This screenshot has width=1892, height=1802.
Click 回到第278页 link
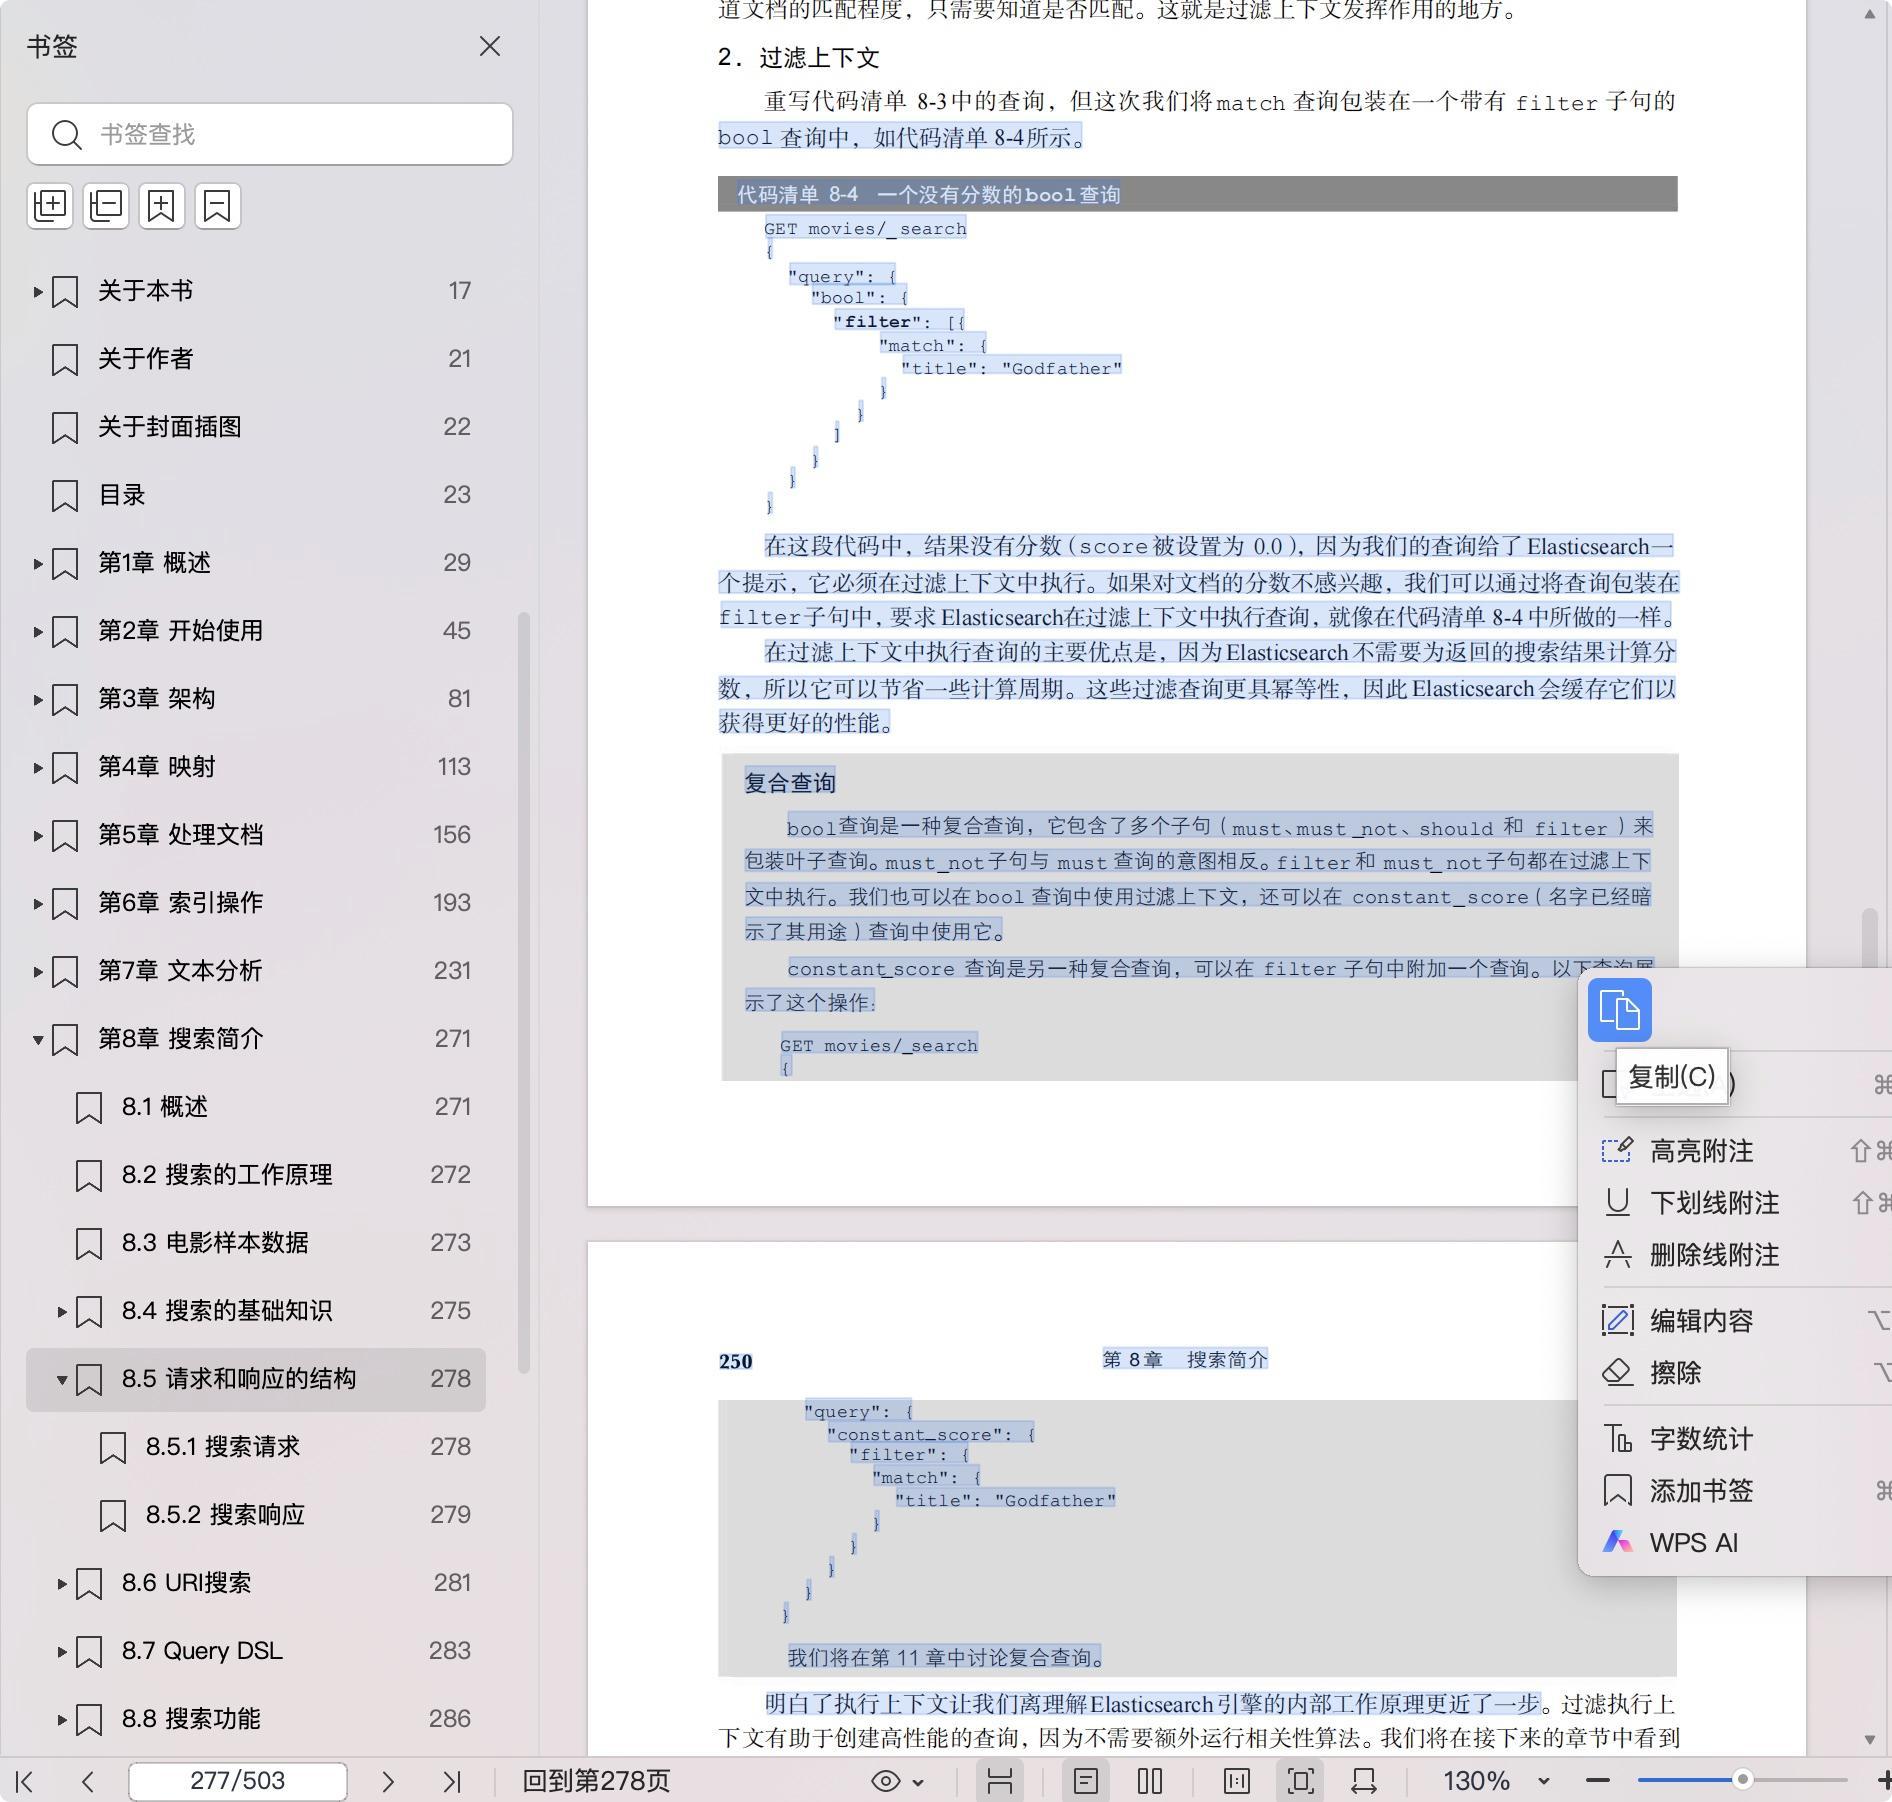(596, 1781)
